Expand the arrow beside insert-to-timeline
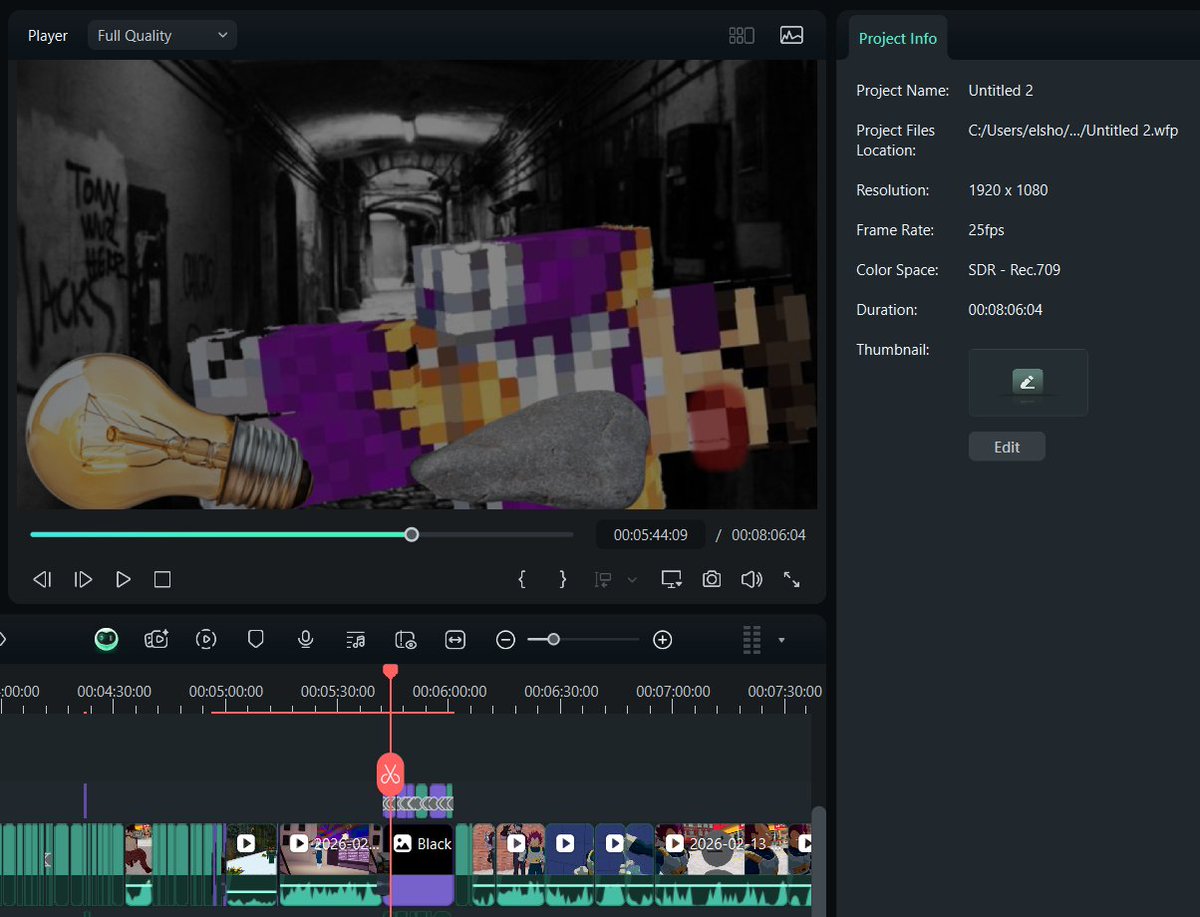The image size is (1200, 917). [x=631, y=580]
